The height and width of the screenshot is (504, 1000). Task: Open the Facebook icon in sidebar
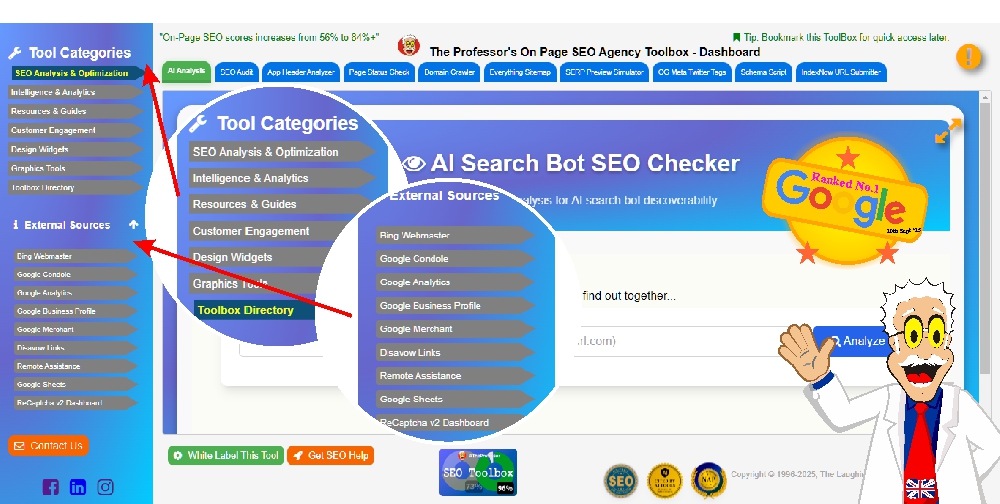click(50, 487)
